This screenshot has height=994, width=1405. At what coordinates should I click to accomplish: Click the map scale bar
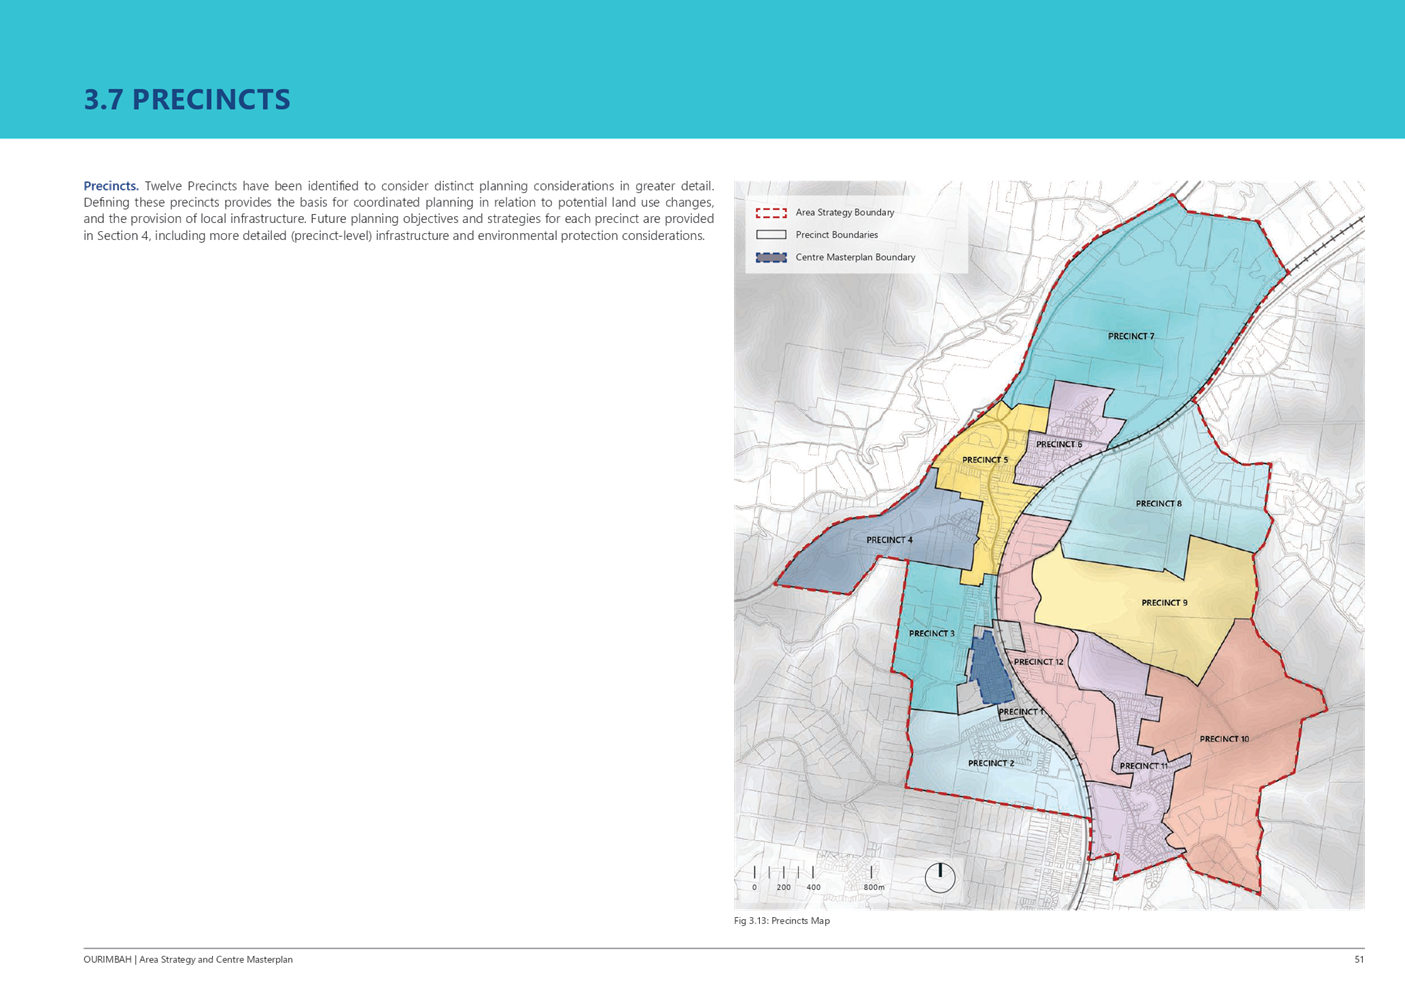pos(816,878)
